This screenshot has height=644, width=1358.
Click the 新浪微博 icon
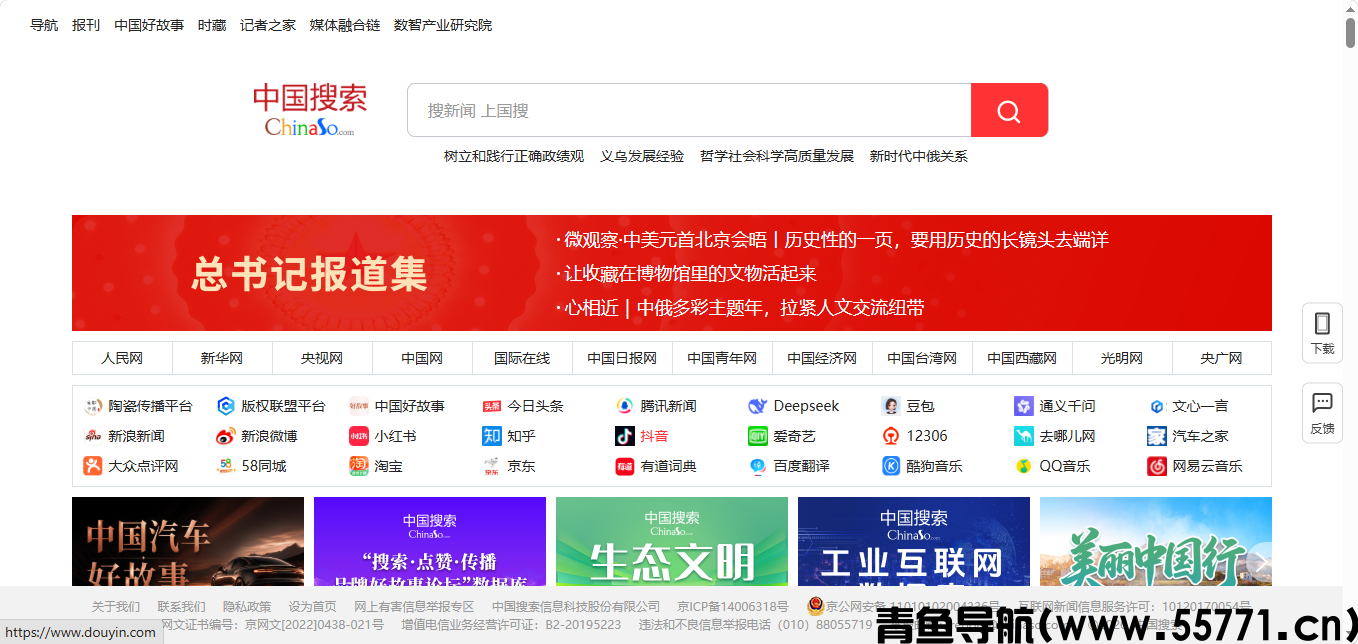226,436
